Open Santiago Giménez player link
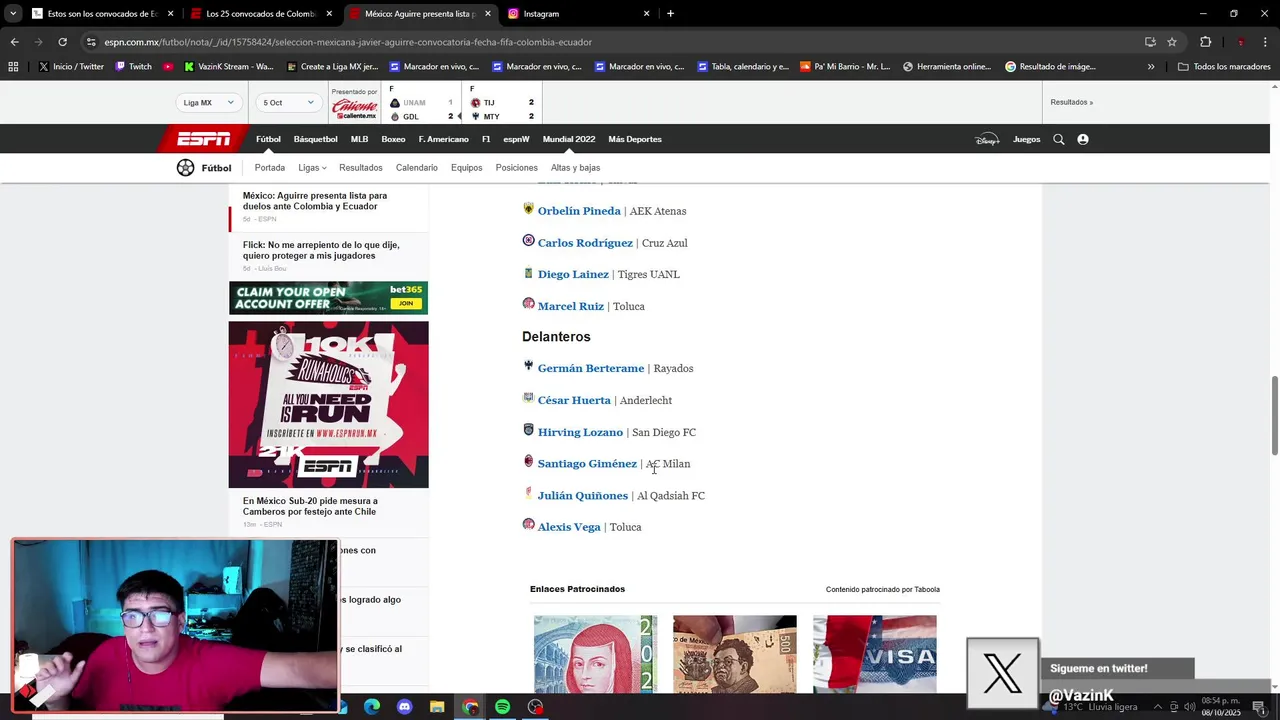Image resolution: width=1280 pixels, height=720 pixels. pos(587,464)
